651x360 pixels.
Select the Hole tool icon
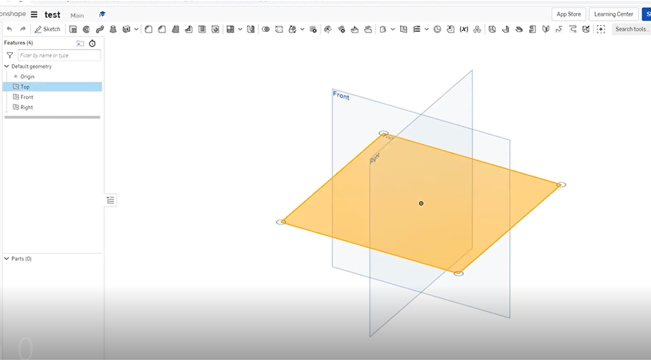pyautogui.click(x=215, y=29)
